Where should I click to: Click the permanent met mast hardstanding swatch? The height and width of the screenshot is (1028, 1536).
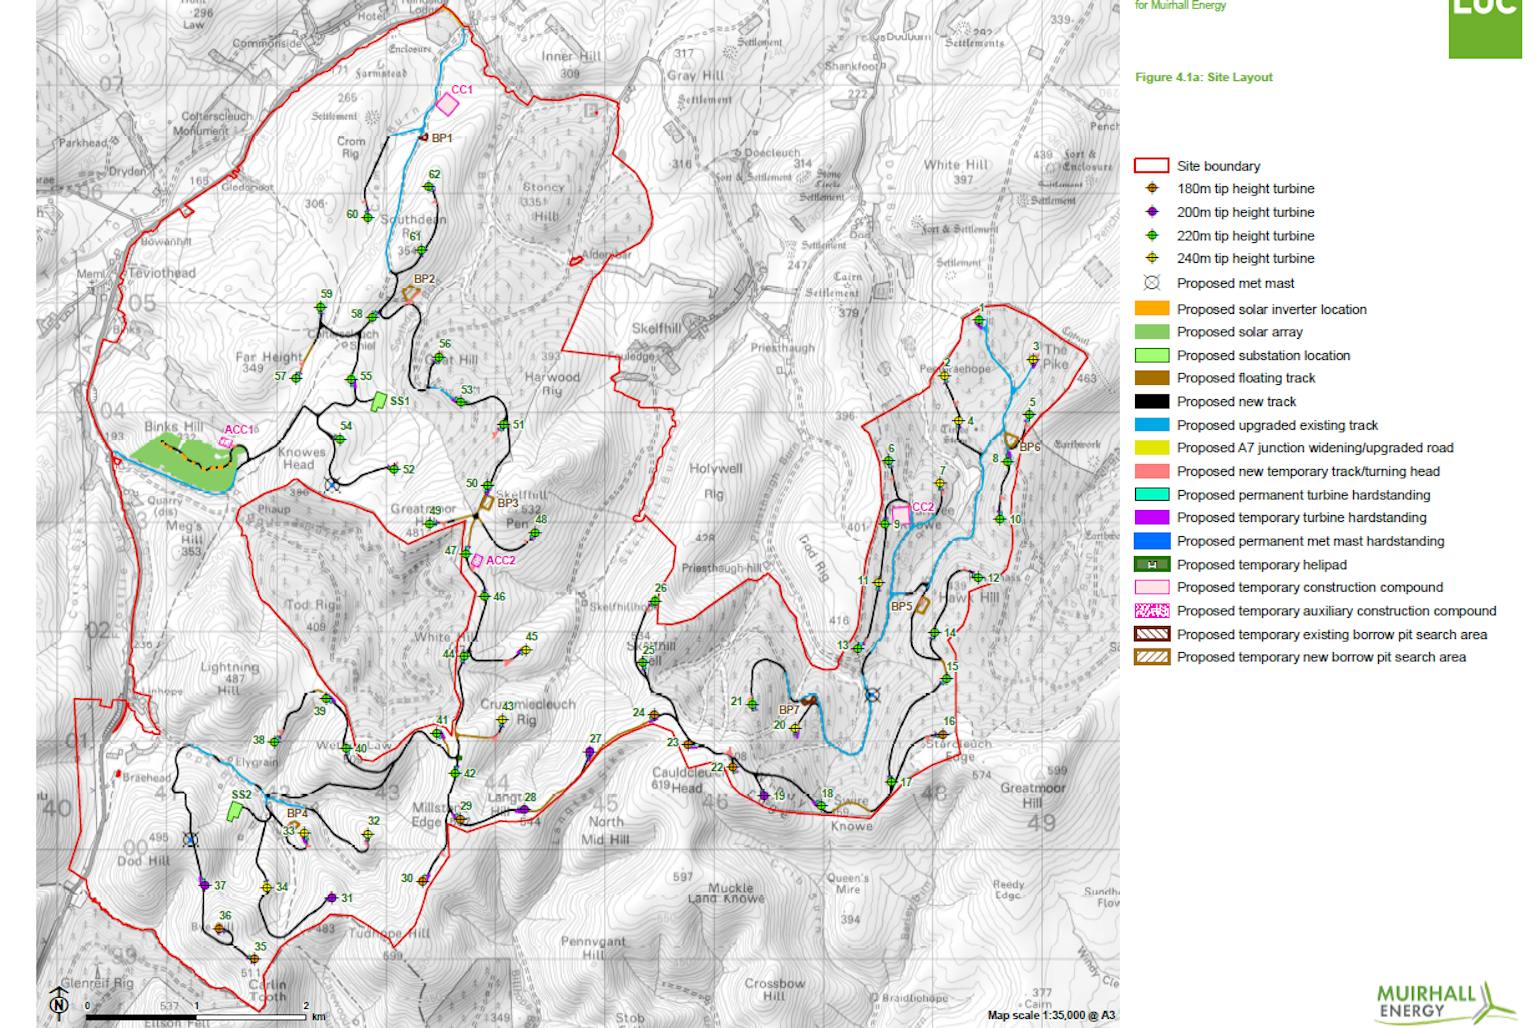(x=1151, y=541)
